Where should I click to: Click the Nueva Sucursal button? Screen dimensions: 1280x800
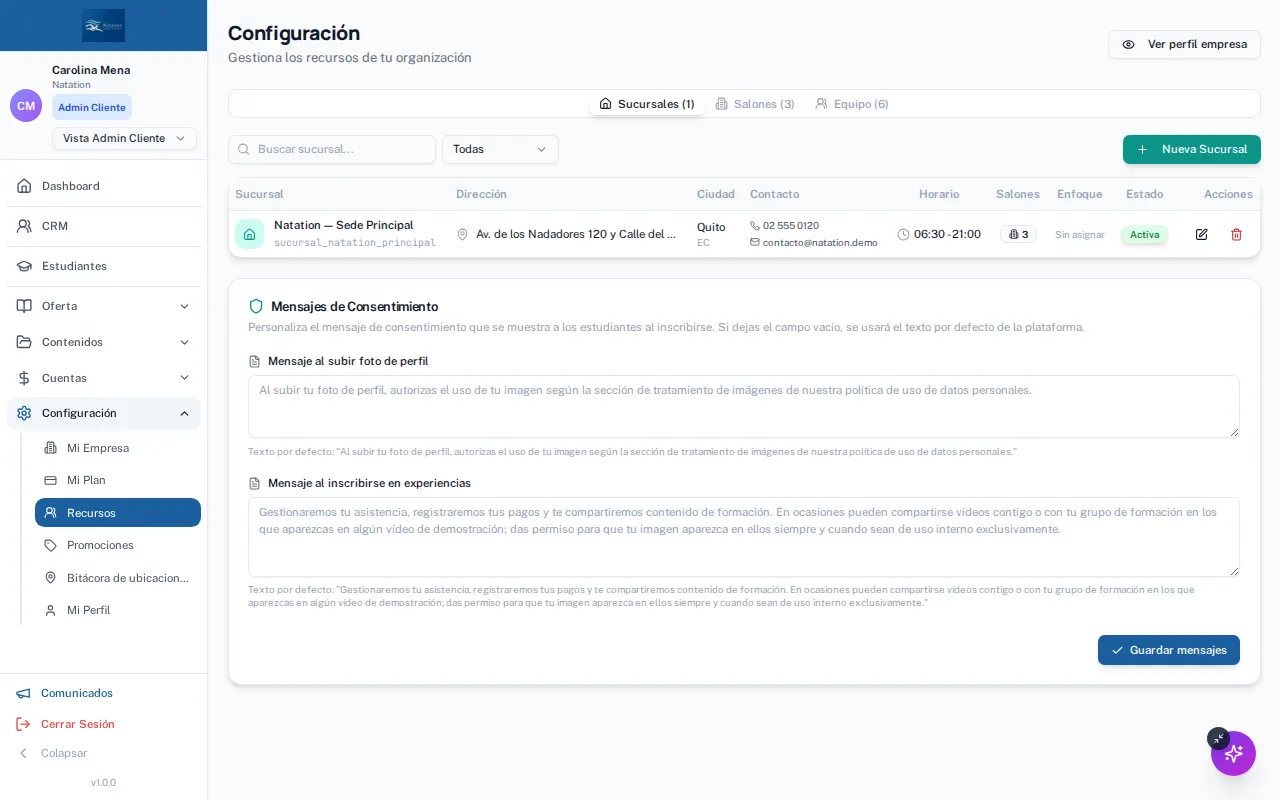pyautogui.click(x=1192, y=149)
